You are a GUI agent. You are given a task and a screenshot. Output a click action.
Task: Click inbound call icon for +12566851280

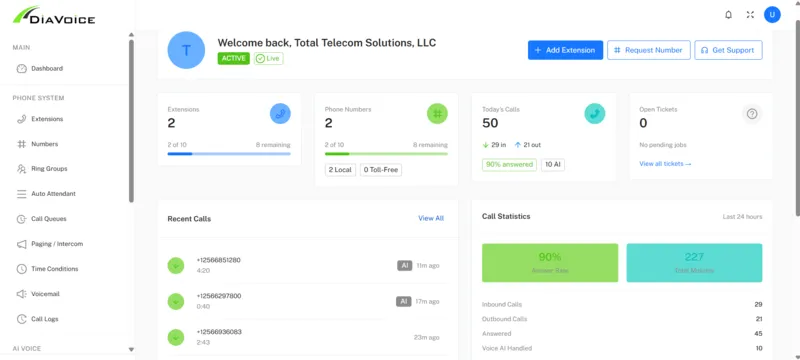tap(176, 265)
